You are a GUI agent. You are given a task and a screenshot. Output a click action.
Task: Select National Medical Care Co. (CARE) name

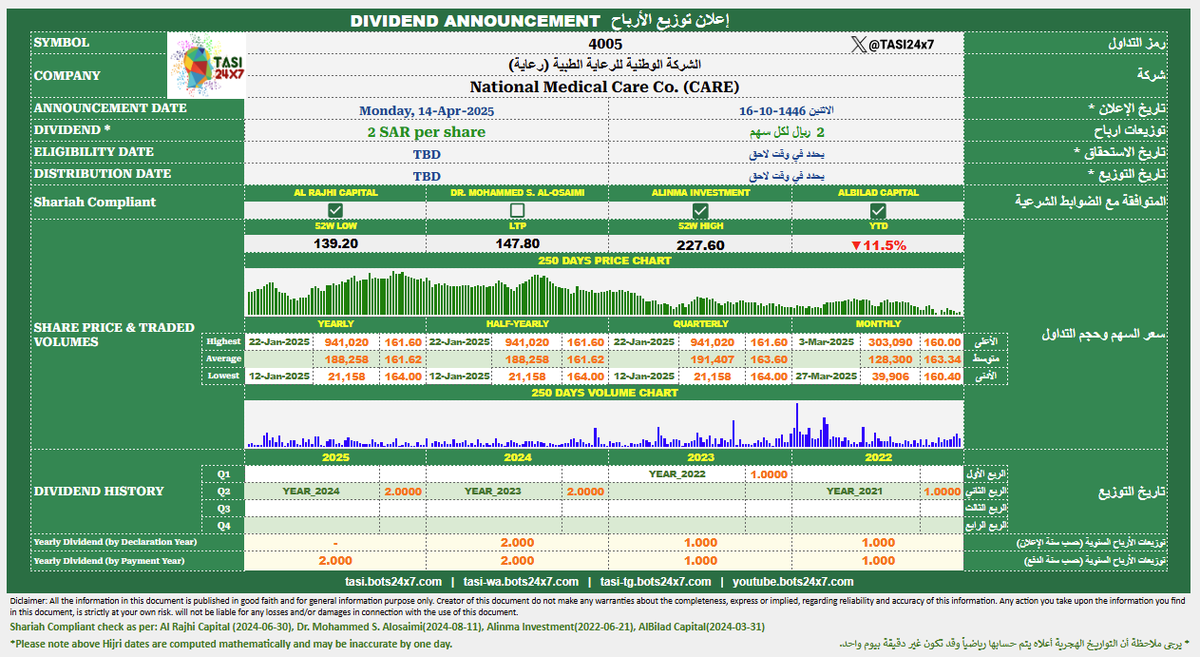[605, 87]
